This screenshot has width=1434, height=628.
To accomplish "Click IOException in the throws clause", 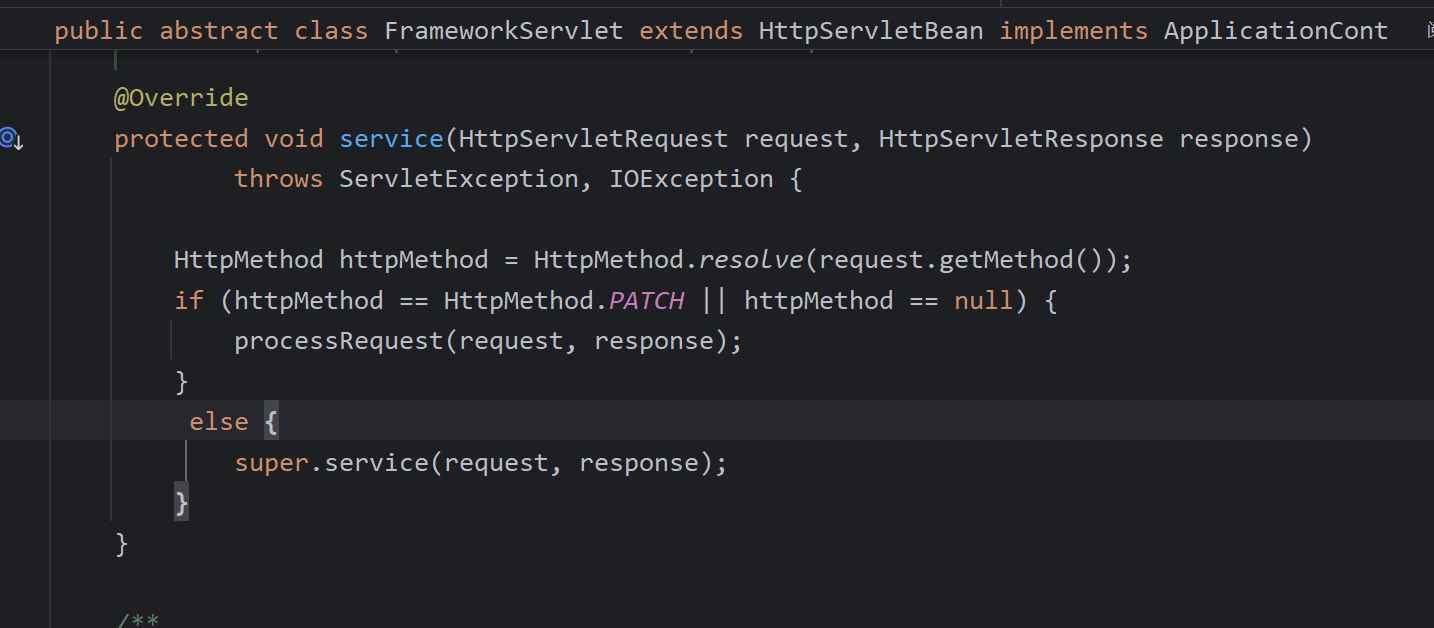I will (691, 179).
